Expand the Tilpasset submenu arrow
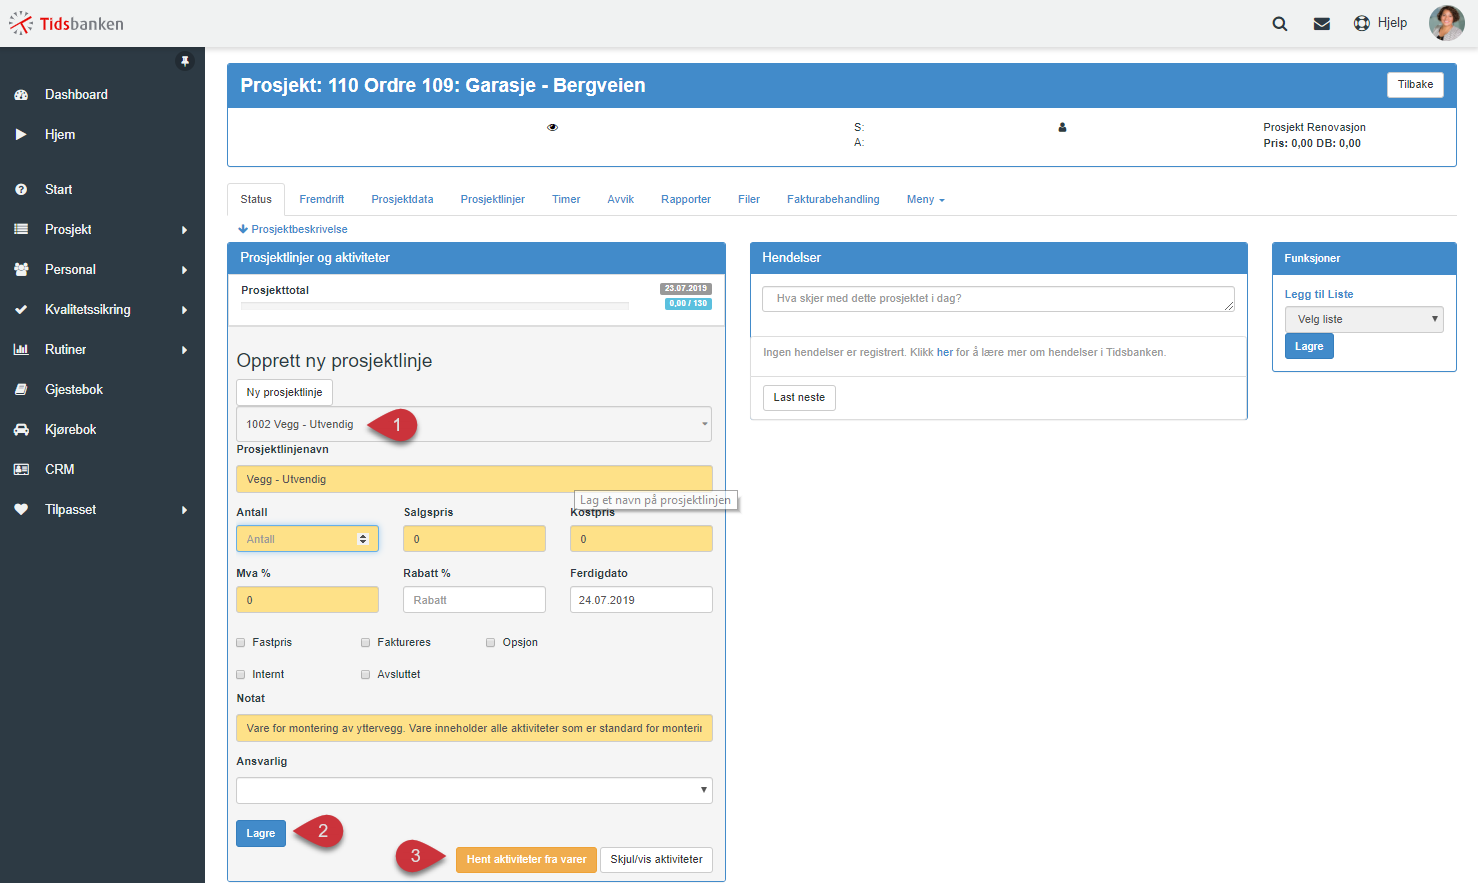The width and height of the screenshot is (1478, 883). point(184,510)
